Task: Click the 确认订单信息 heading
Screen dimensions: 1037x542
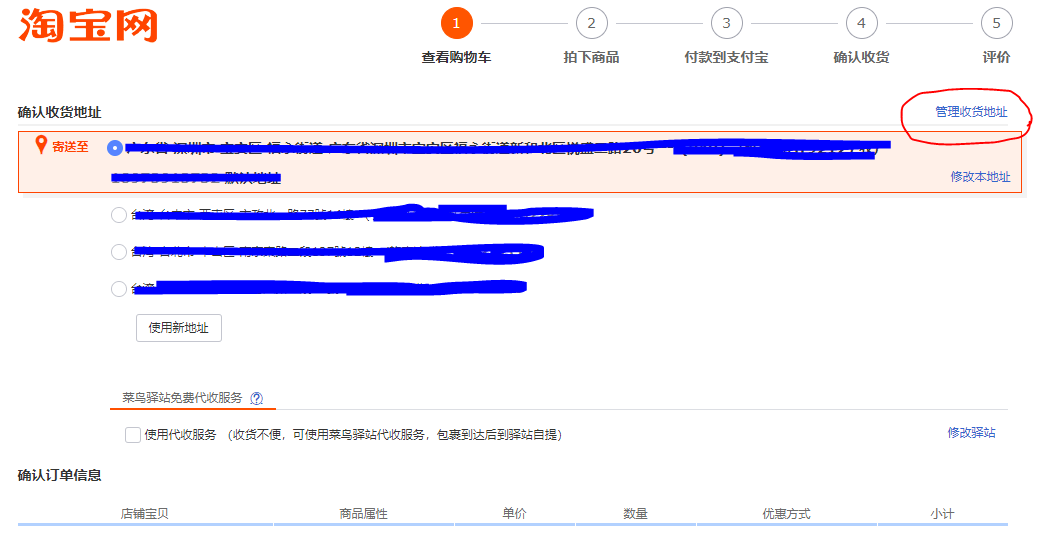Action: tap(60, 475)
